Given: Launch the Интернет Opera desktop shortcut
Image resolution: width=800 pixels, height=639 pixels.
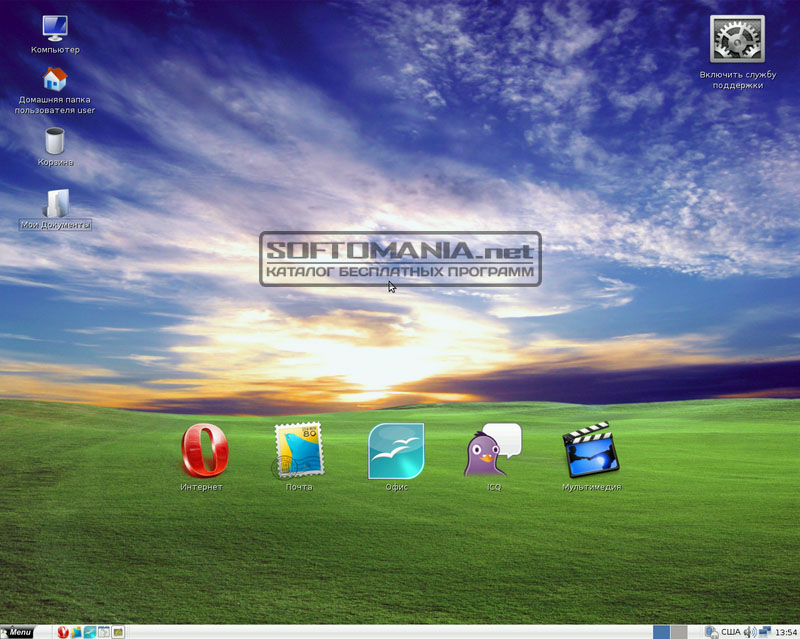Looking at the screenshot, I should coord(203,452).
